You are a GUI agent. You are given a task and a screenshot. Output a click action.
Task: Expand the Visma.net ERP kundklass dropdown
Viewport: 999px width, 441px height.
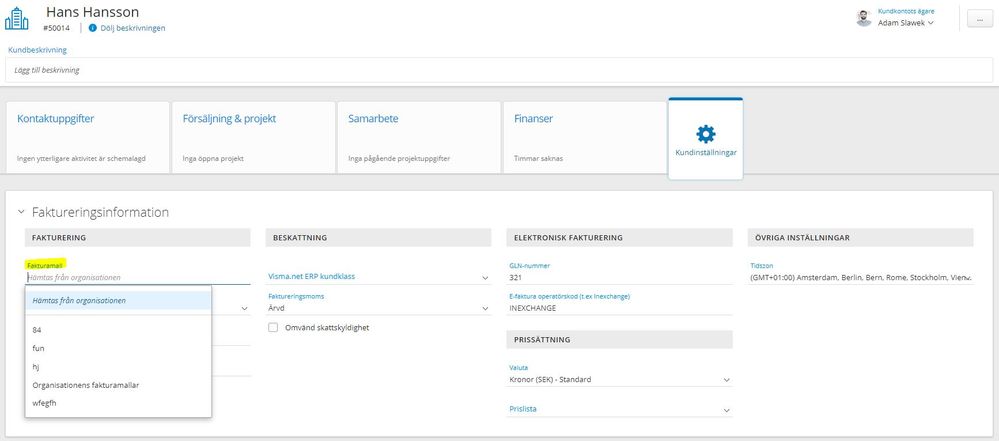coord(378,277)
